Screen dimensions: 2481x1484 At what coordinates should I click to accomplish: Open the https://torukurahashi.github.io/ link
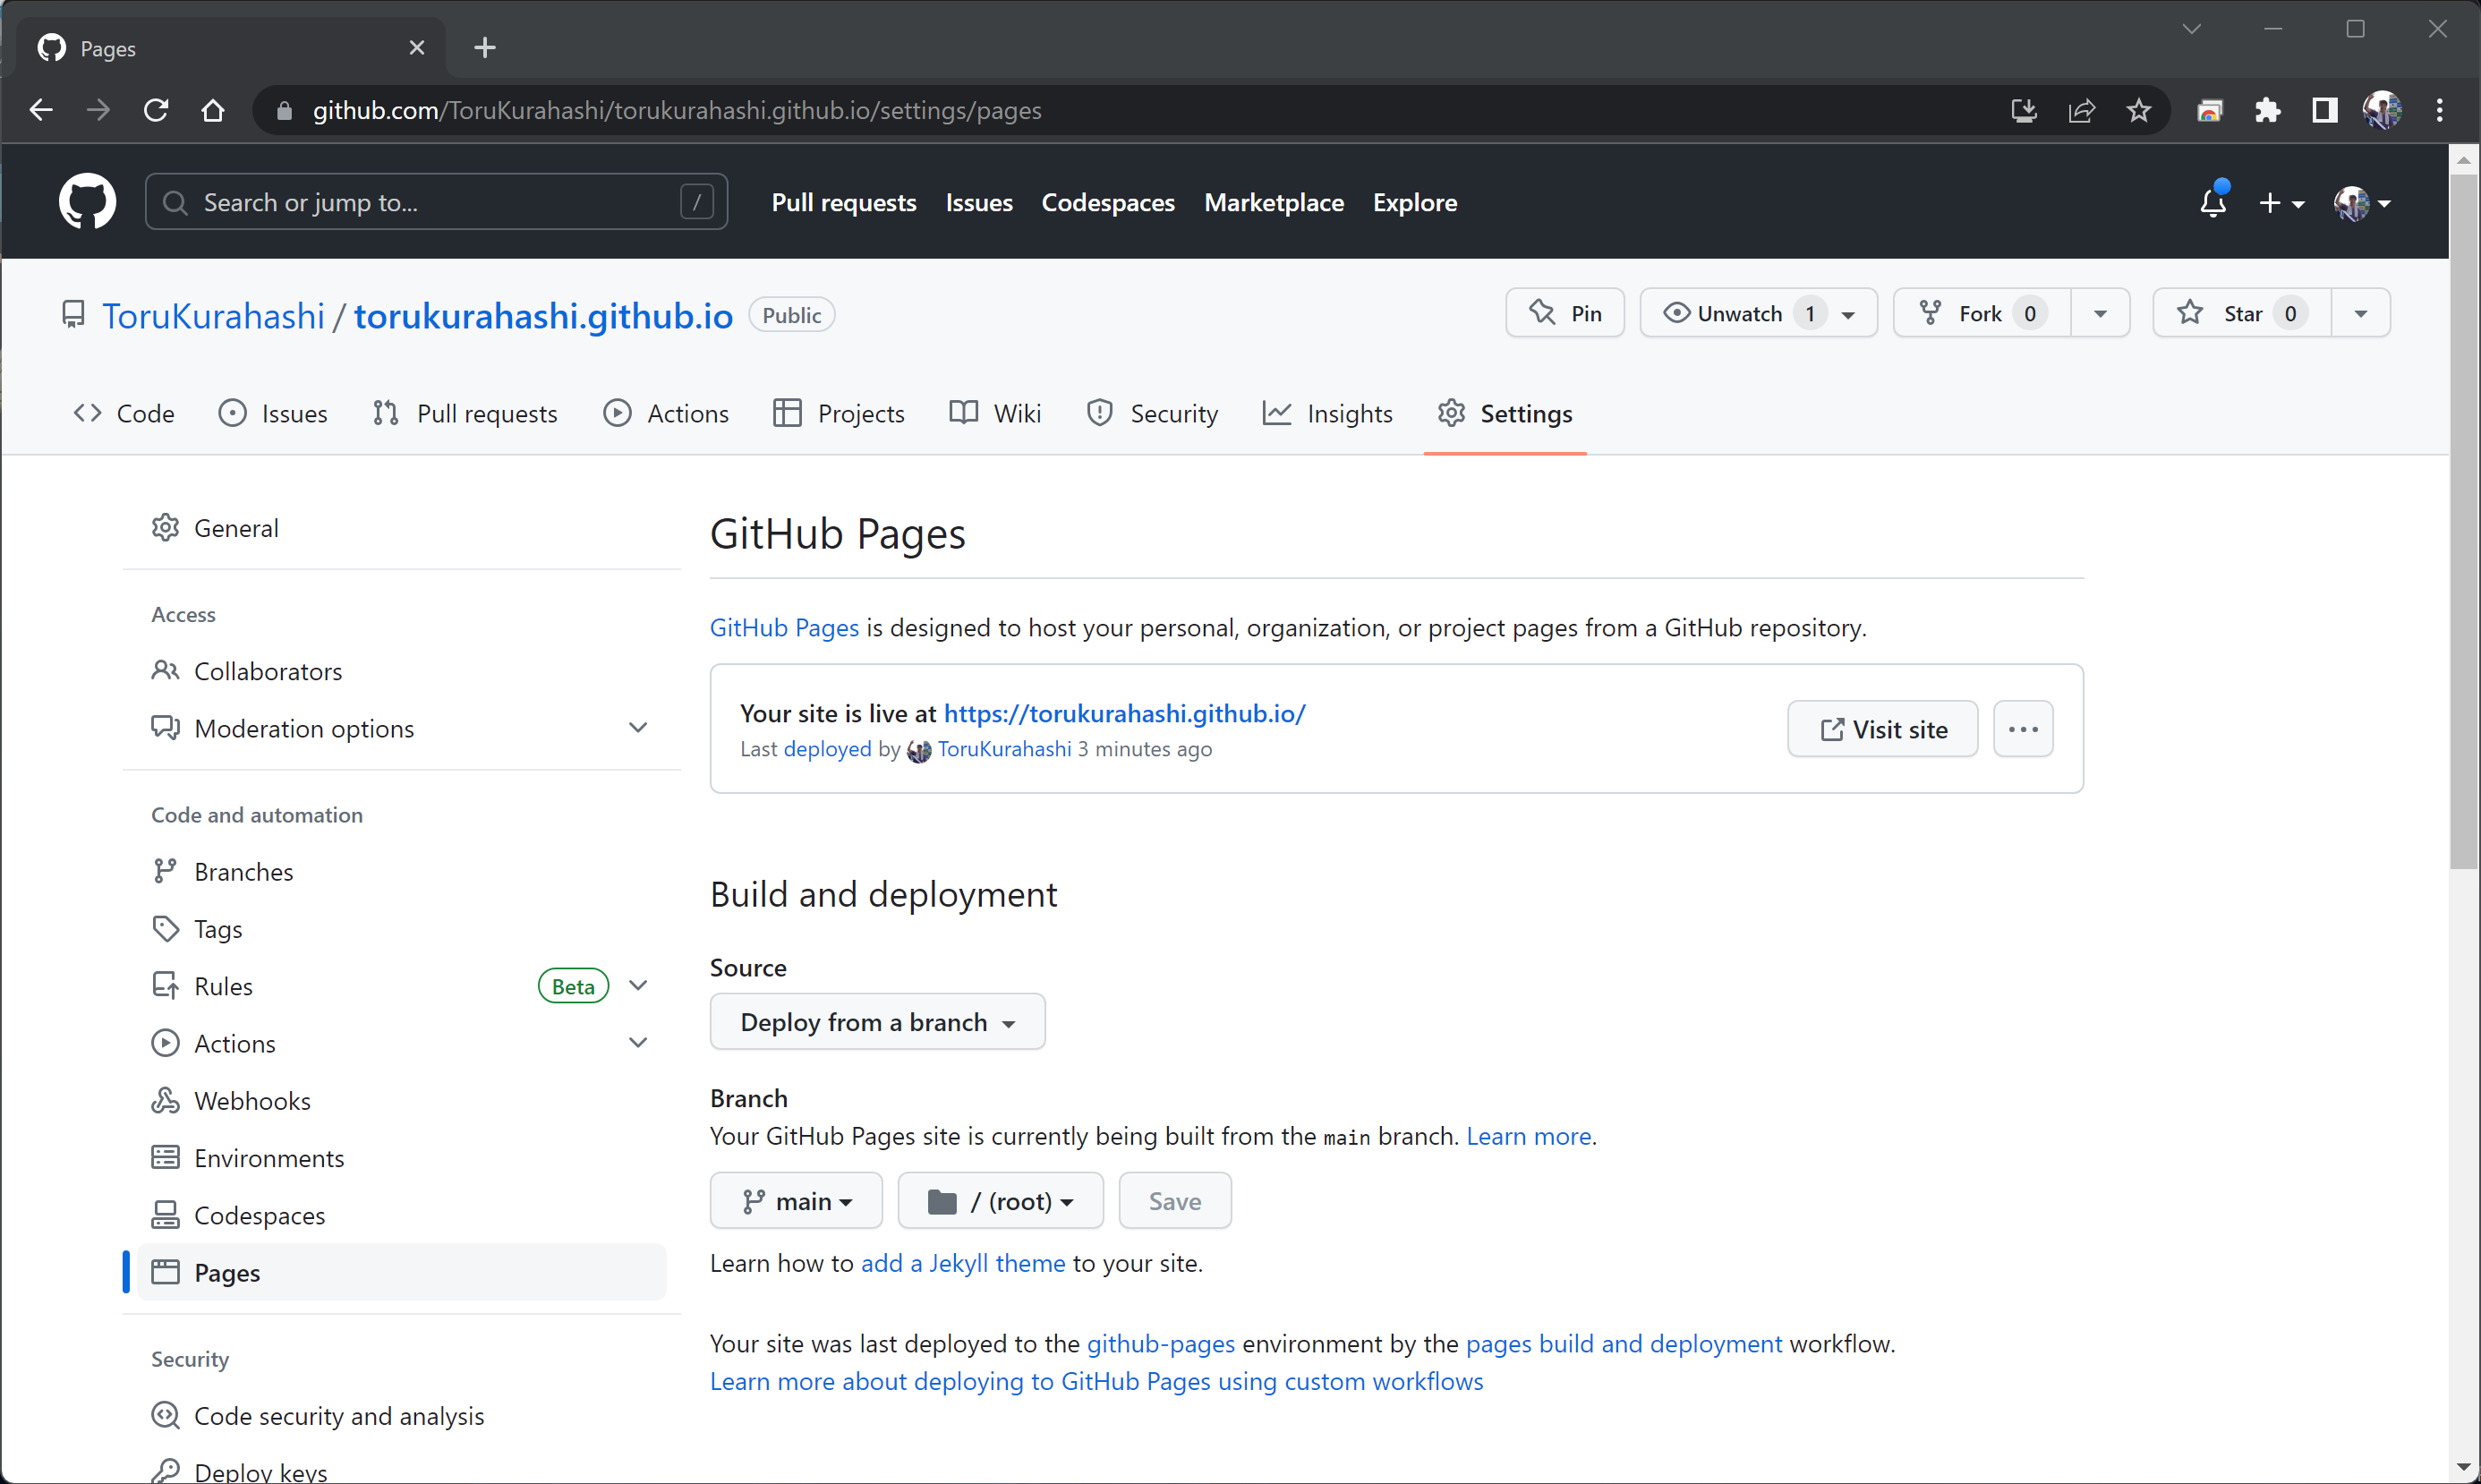click(1124, 713)
